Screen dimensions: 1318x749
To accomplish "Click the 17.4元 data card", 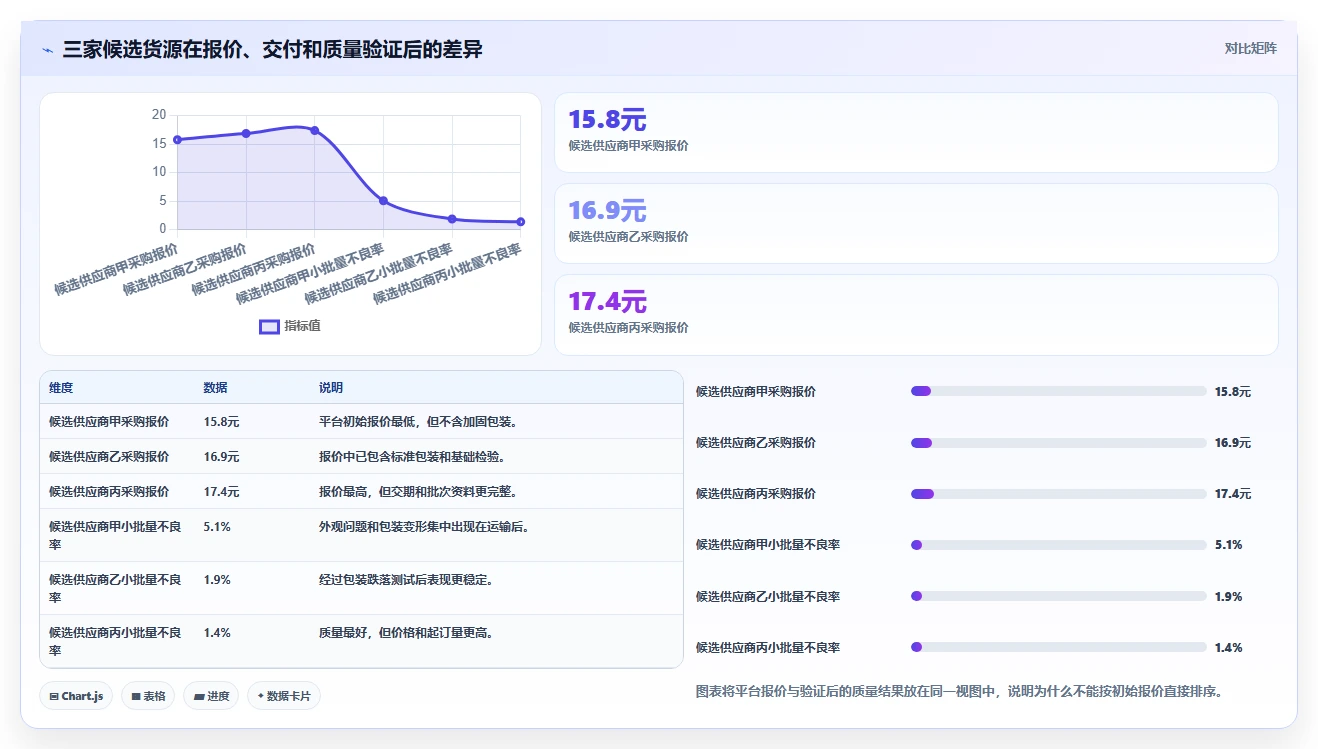I will click(916, 315).
